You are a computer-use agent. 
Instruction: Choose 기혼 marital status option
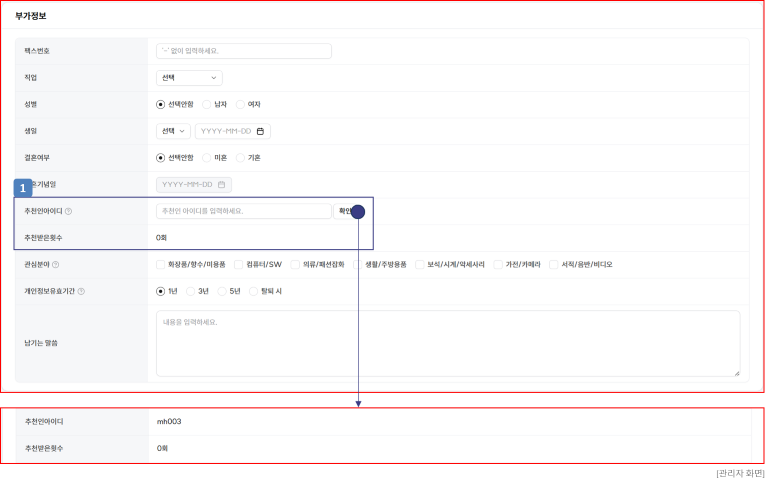coord(240,158)
